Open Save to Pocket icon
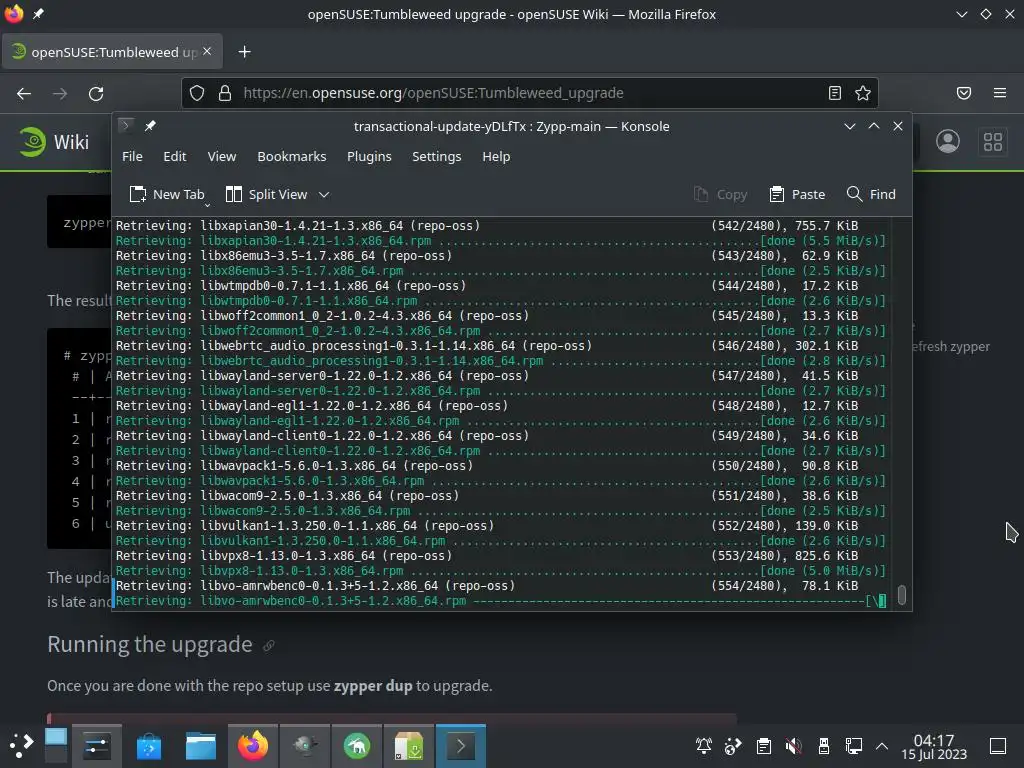 point(964,93)
